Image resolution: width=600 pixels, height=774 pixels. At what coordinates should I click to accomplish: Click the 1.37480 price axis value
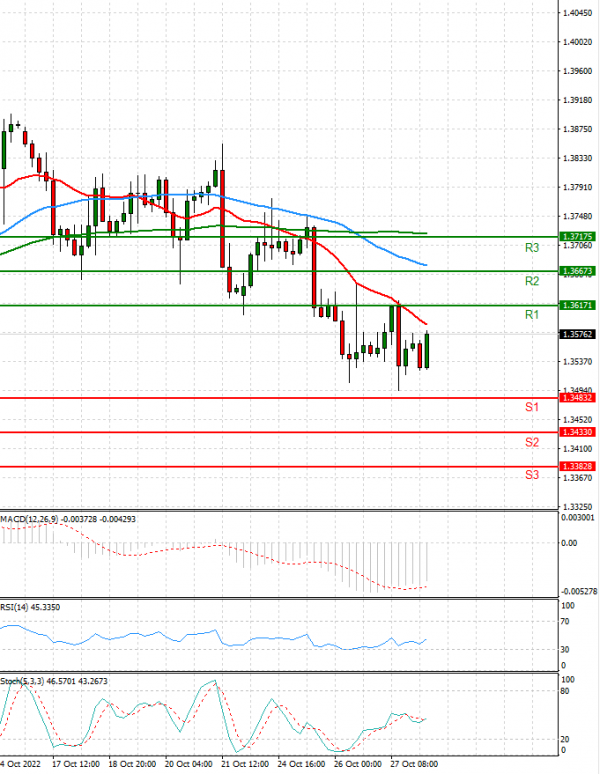point(577,216)
